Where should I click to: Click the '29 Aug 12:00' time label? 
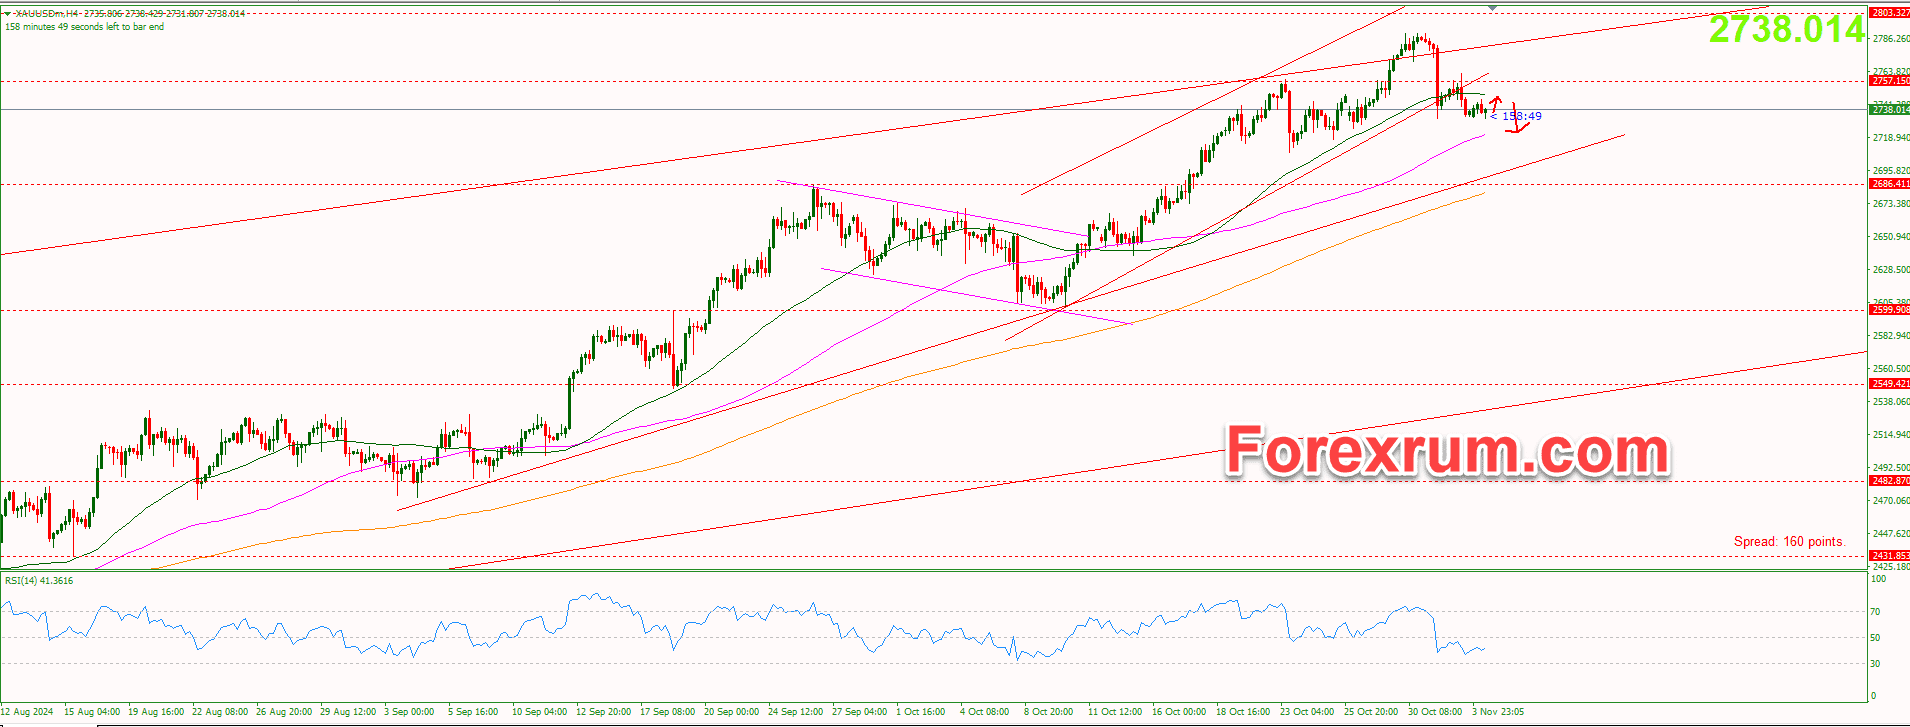[348, 712]
